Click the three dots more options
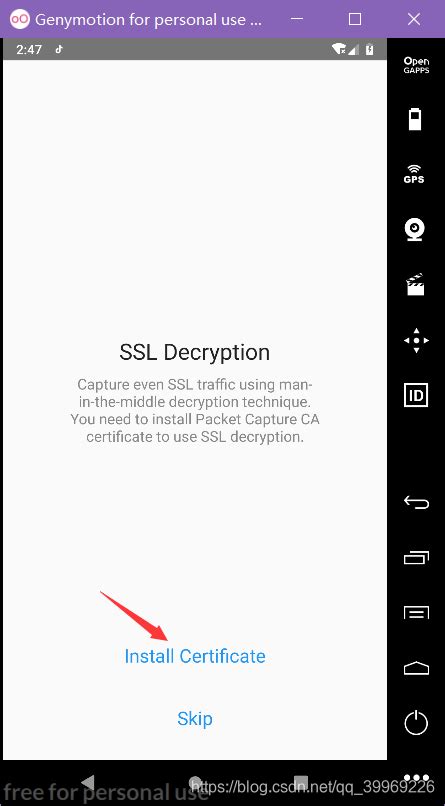Image resolution: width=445 pixels, height=806 pixels. pos(416,778)
